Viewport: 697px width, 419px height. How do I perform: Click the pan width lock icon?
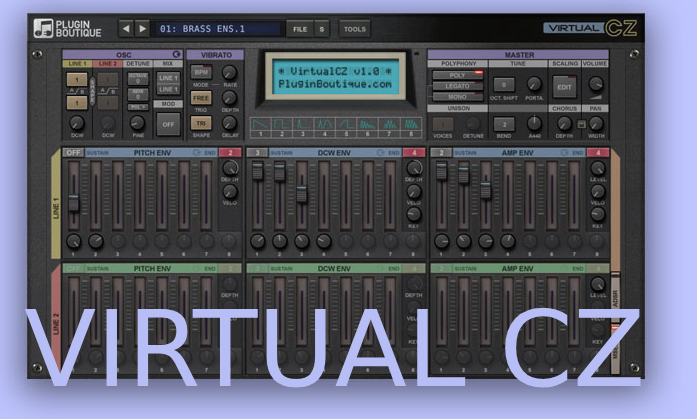(581, 124)
